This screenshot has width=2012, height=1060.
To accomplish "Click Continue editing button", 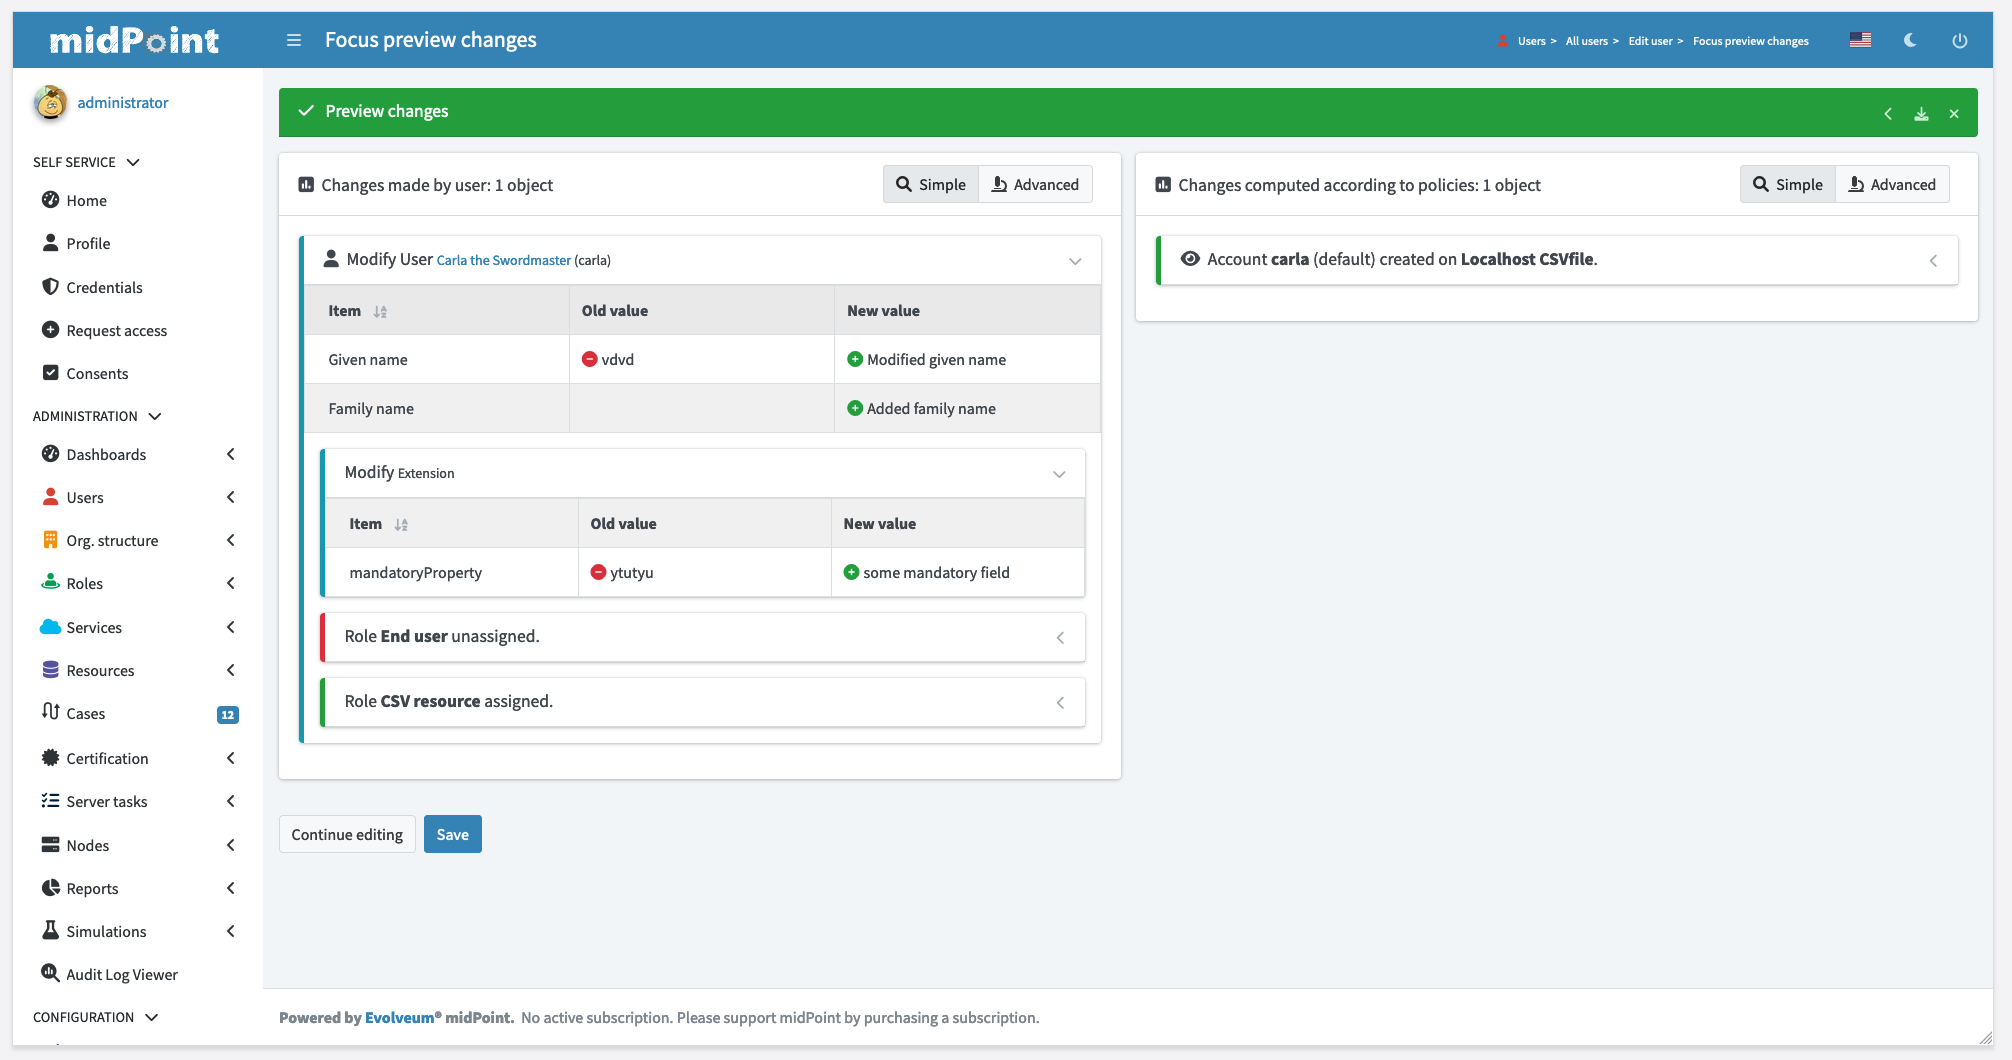I will [347, 834].
